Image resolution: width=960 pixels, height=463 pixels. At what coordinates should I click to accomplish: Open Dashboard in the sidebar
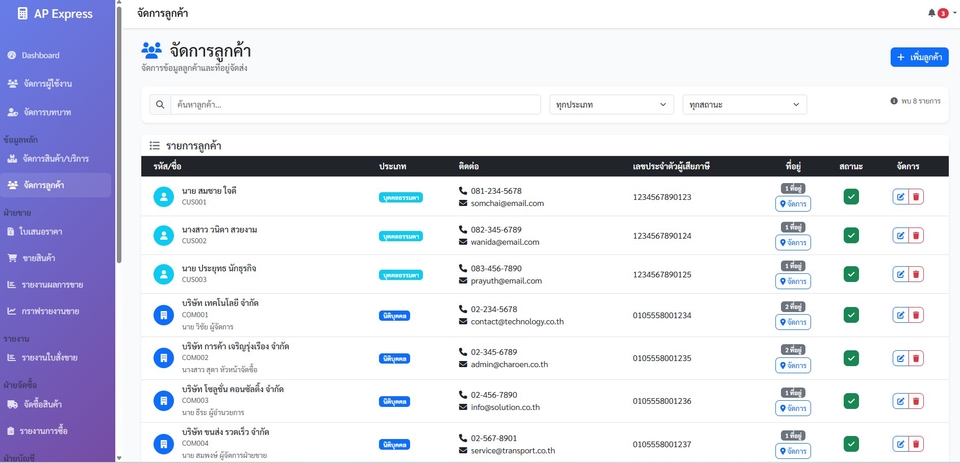pos(40,55)
